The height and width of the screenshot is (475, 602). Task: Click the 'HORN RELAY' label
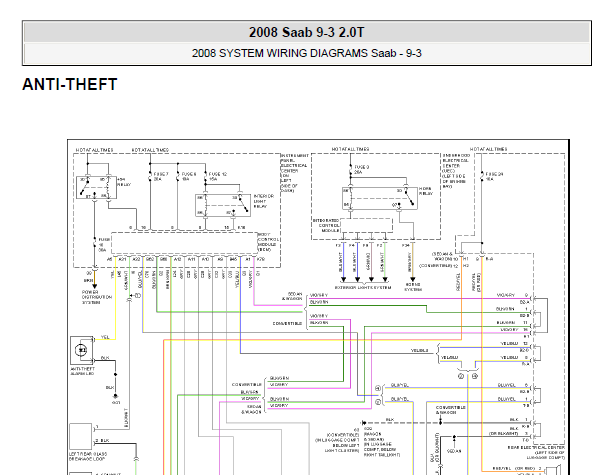(425, 191)
